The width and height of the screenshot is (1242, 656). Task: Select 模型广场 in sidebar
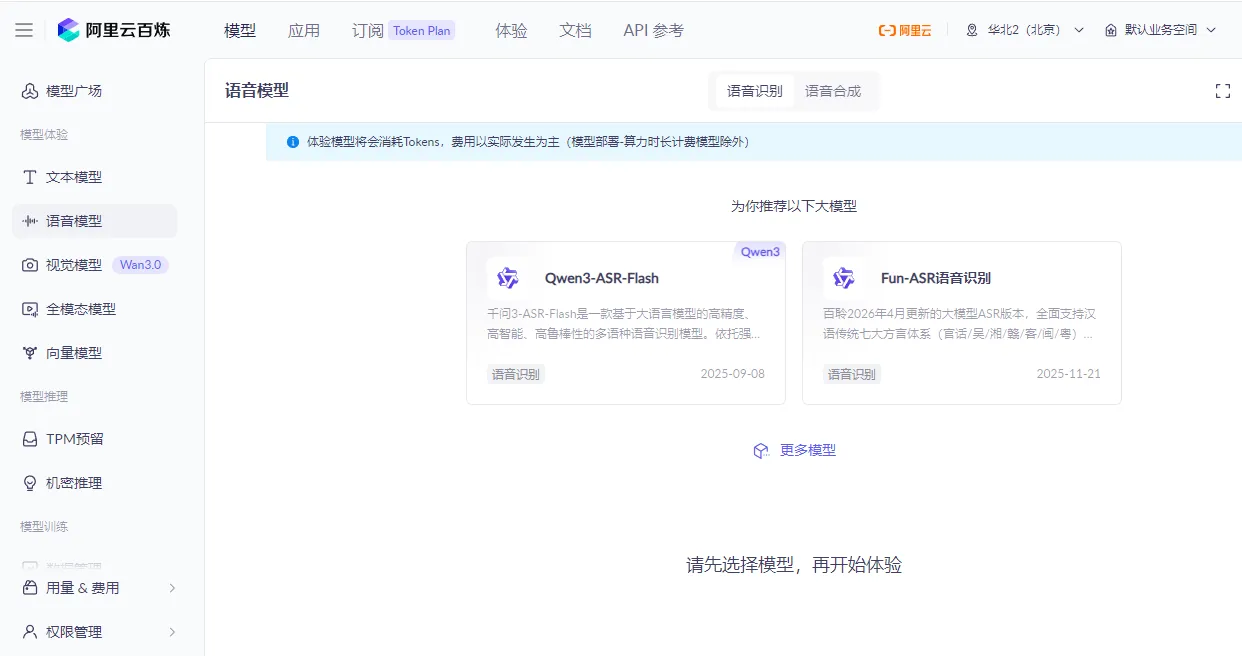point(94,91)
